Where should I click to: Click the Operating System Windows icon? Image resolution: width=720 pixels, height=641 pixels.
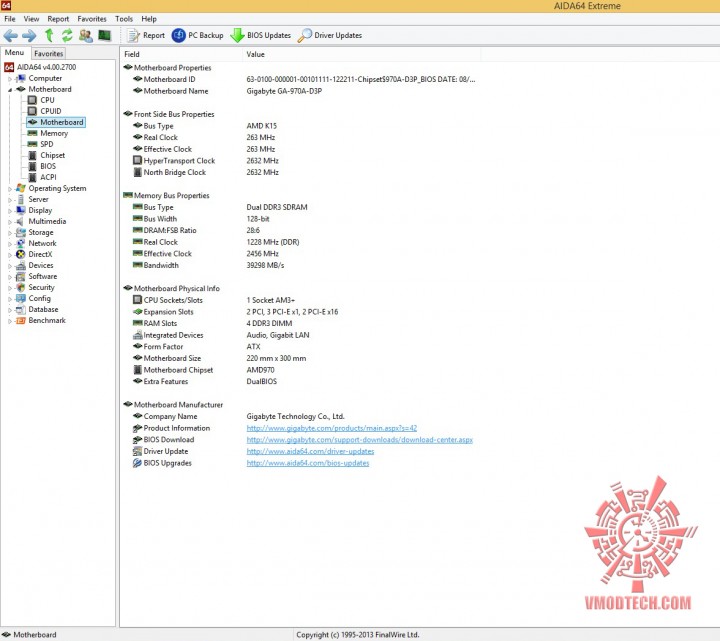21,188
